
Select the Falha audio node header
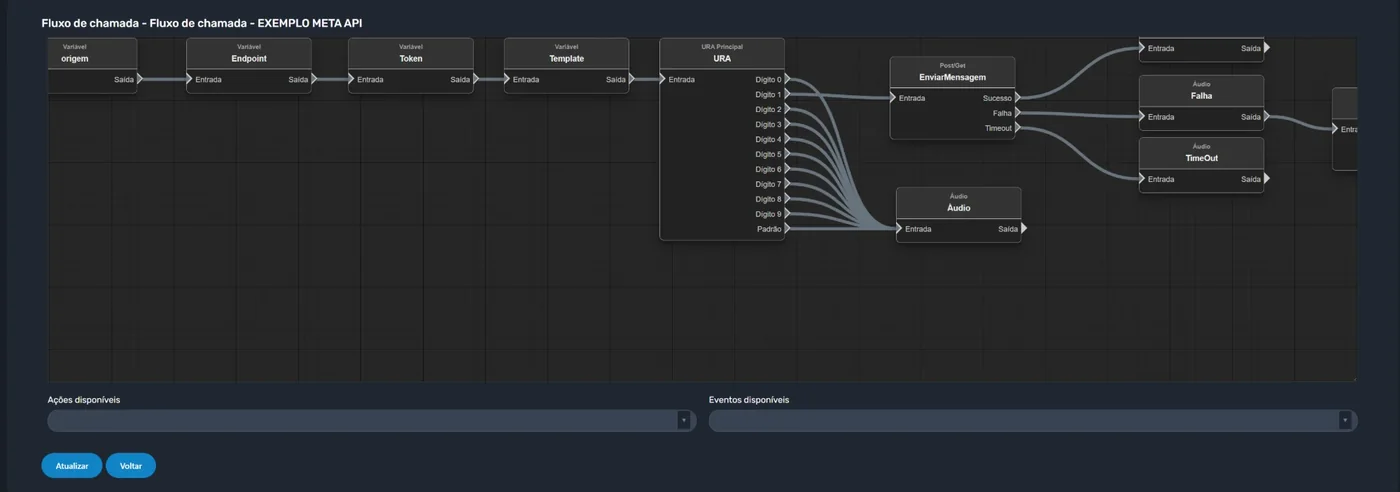[1202, 91]
